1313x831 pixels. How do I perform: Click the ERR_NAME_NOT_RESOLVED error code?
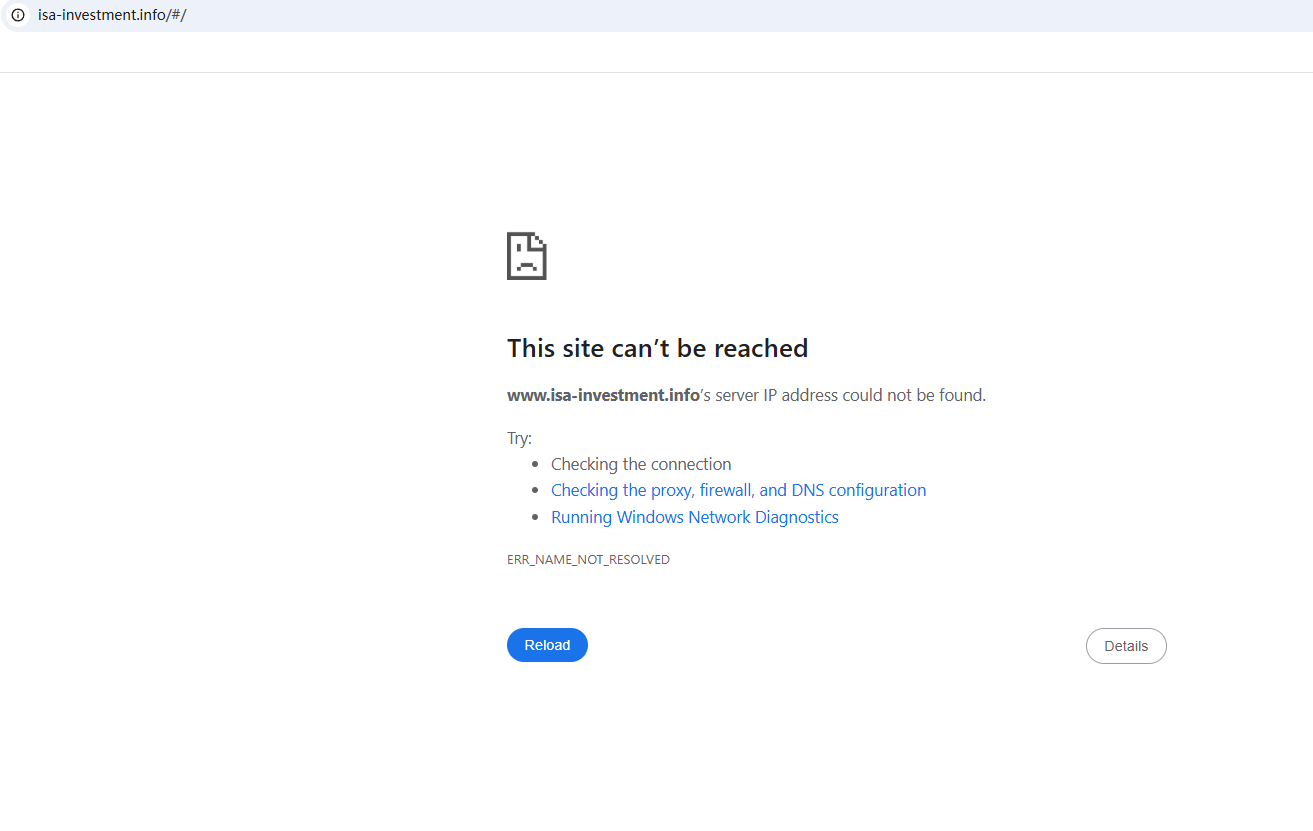point(588,560)
